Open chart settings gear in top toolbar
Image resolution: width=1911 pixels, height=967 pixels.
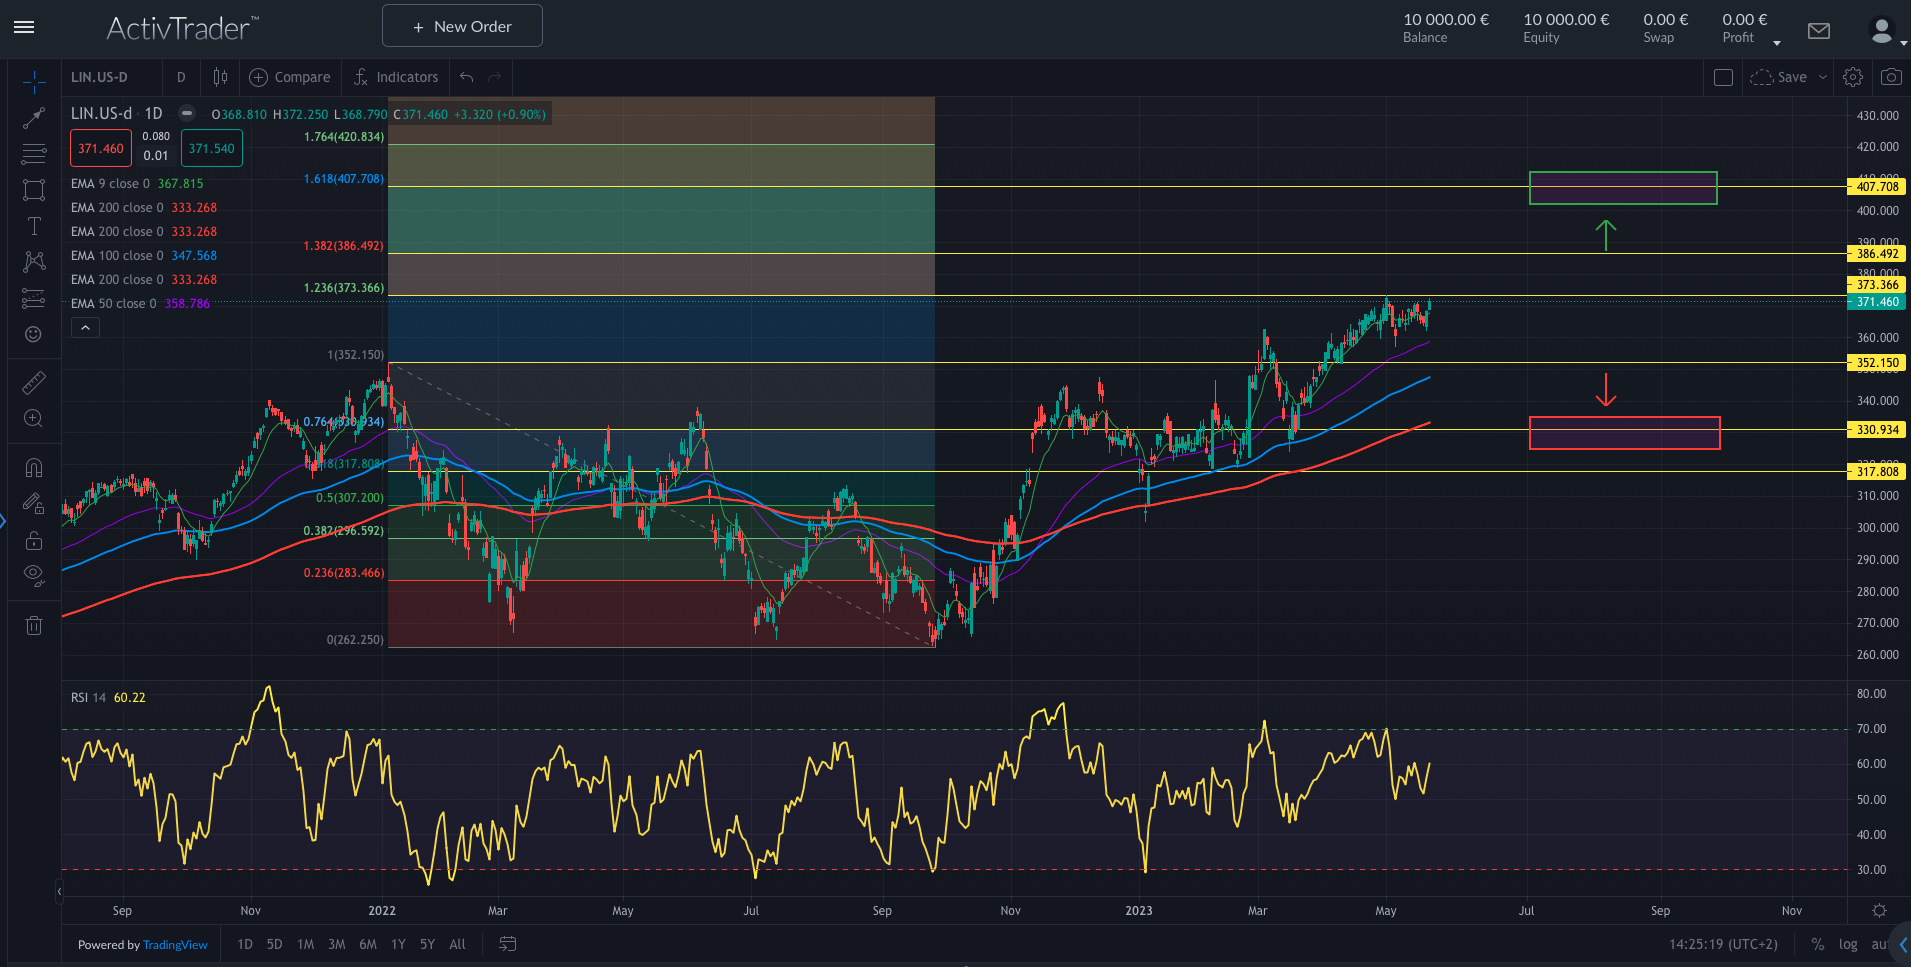1853,77
